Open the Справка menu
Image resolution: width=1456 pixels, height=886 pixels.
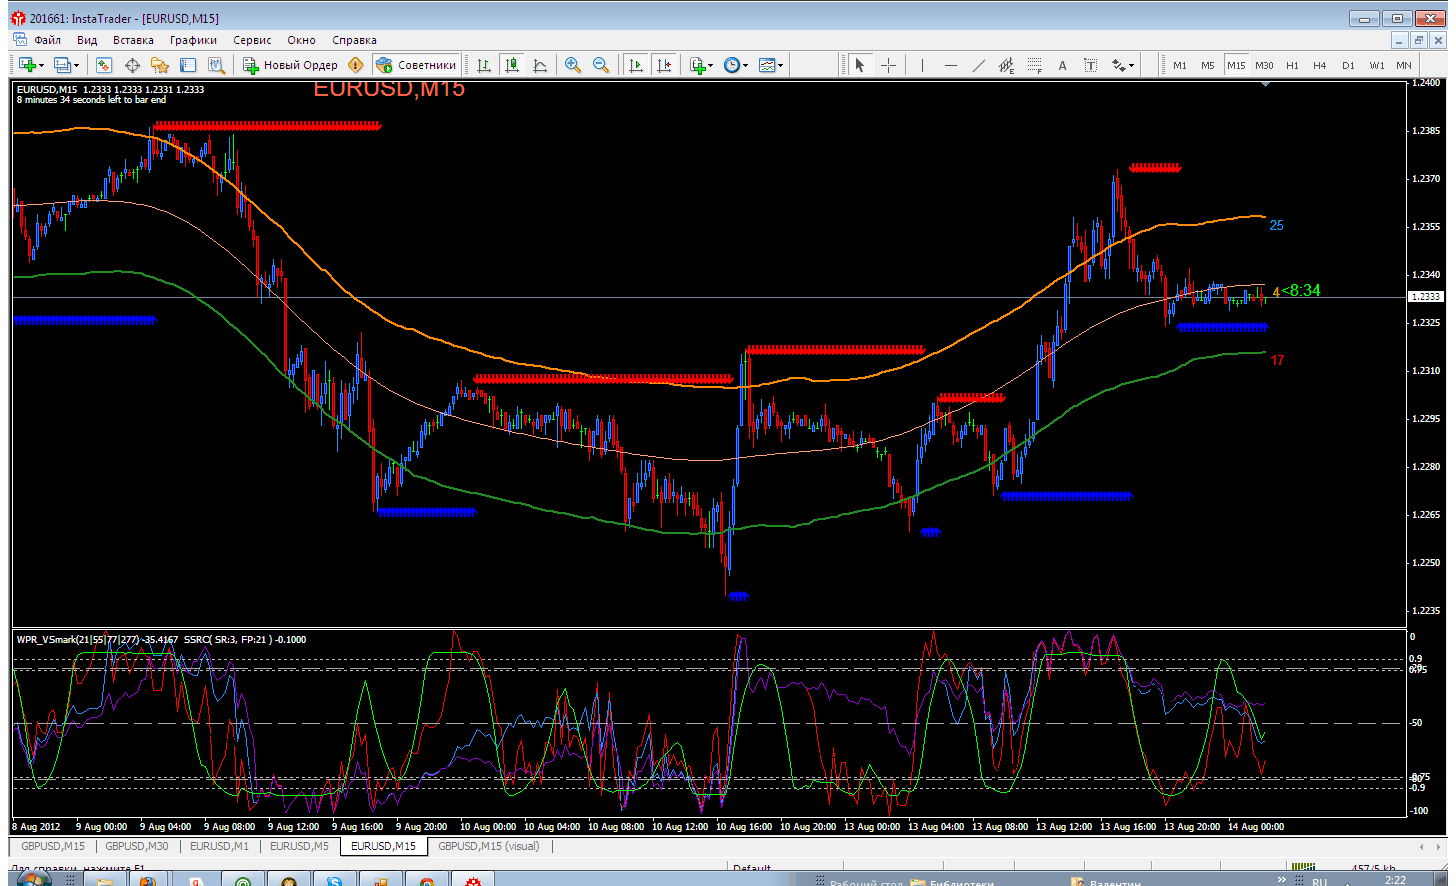click(354, 40)
